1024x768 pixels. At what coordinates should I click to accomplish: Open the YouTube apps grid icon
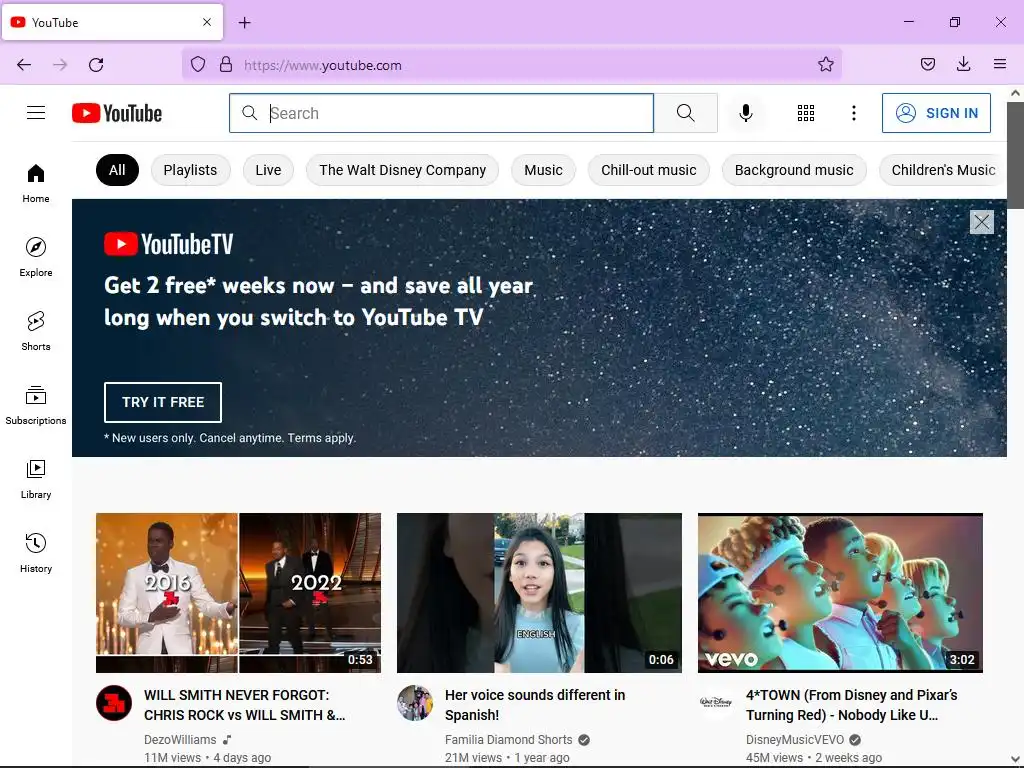(x=806, y=113)
